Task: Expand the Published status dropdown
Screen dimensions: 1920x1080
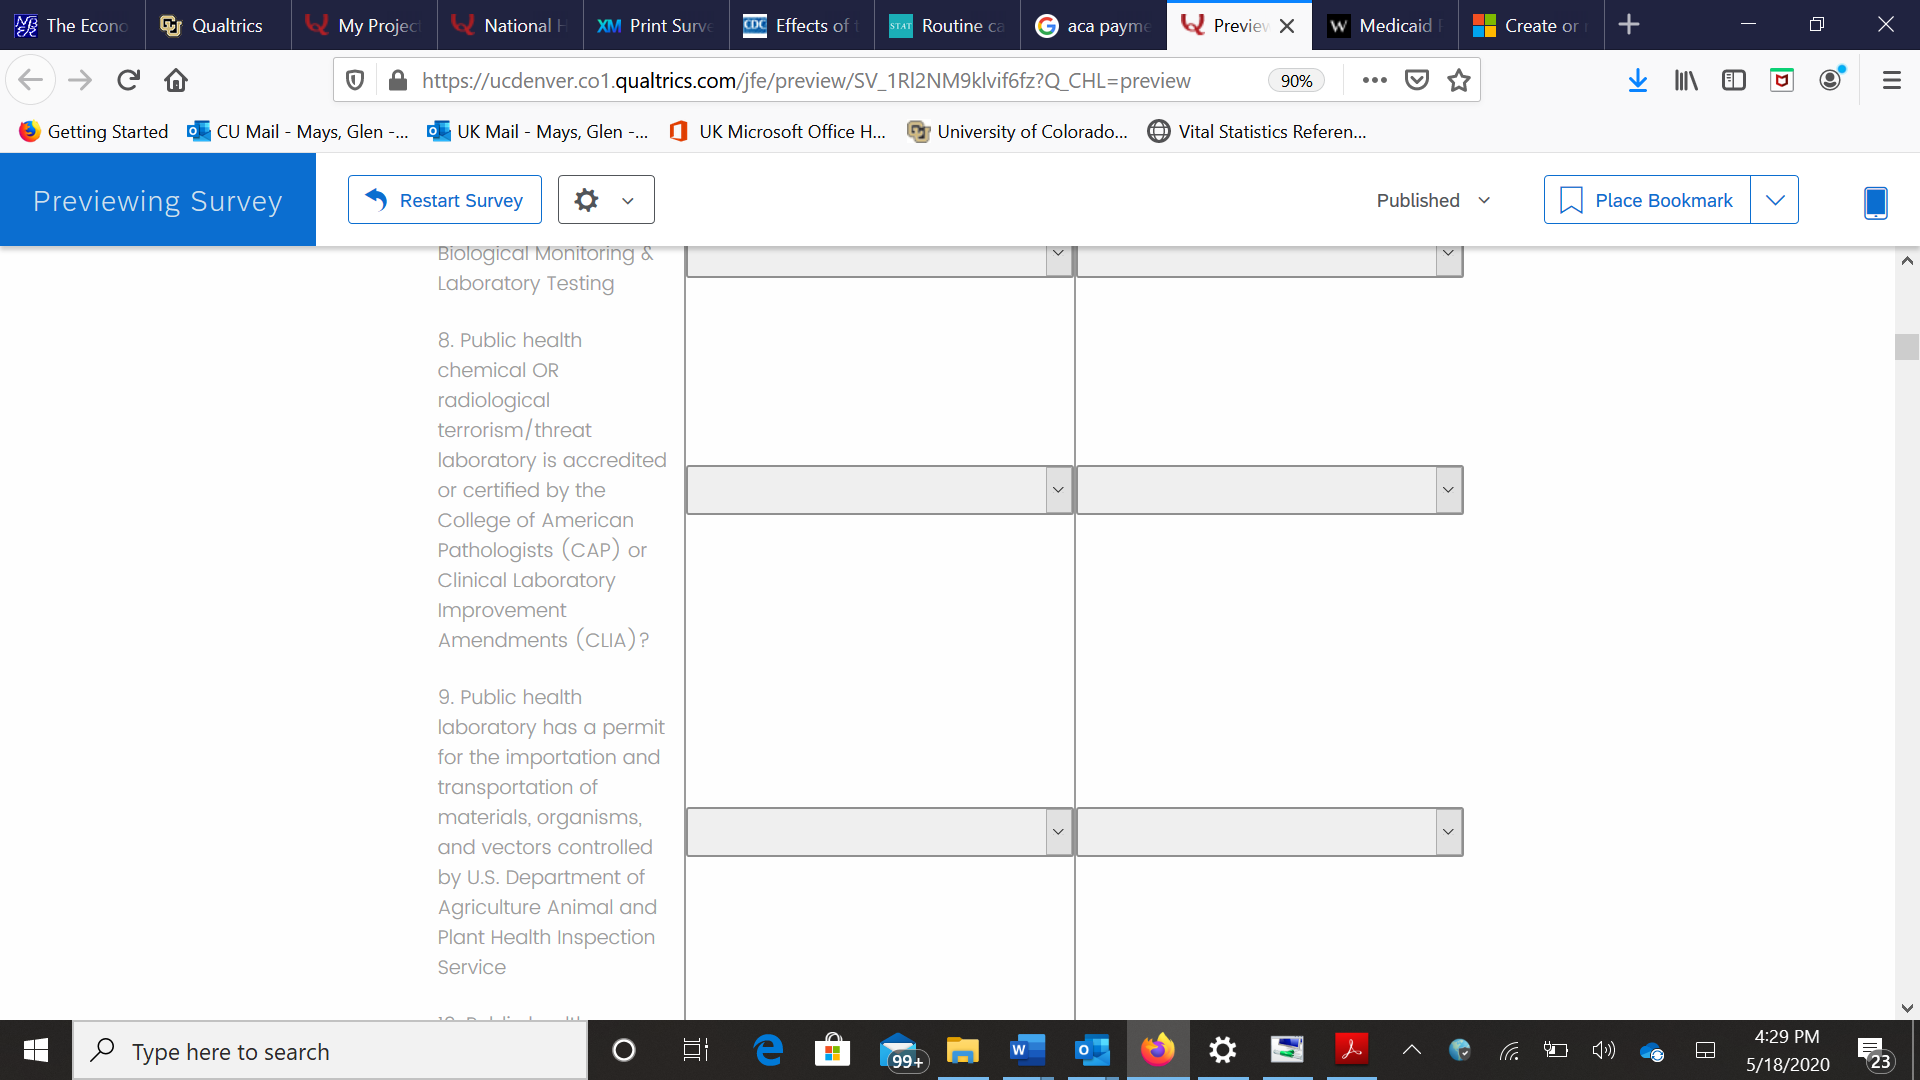Action: point(1433,200)
